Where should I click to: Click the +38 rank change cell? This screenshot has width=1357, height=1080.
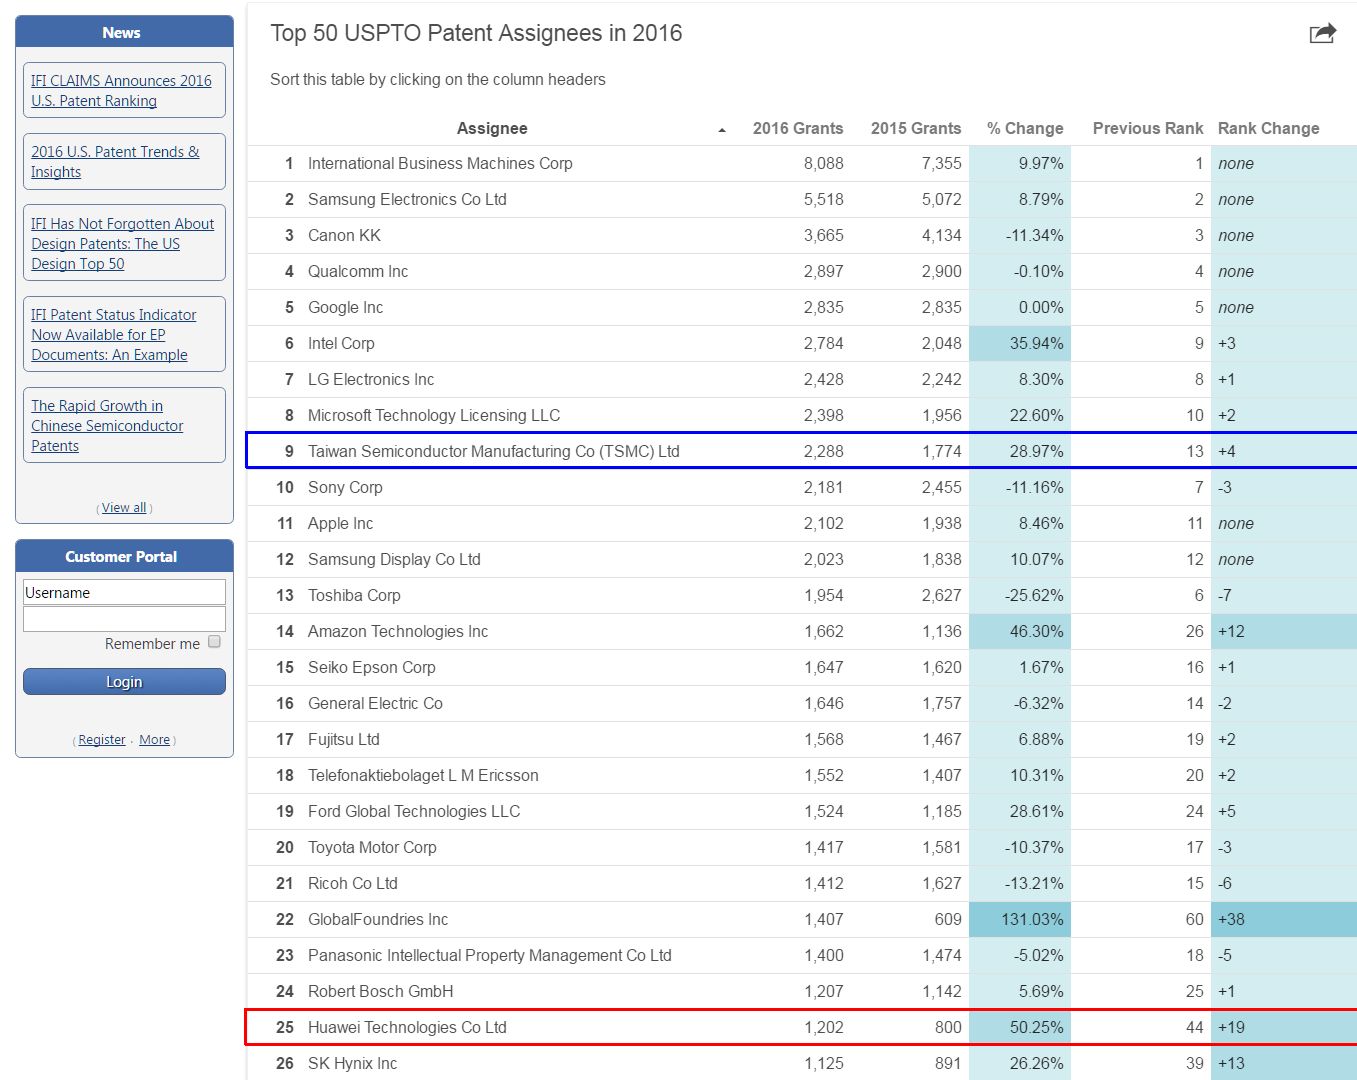point(1283,919)
